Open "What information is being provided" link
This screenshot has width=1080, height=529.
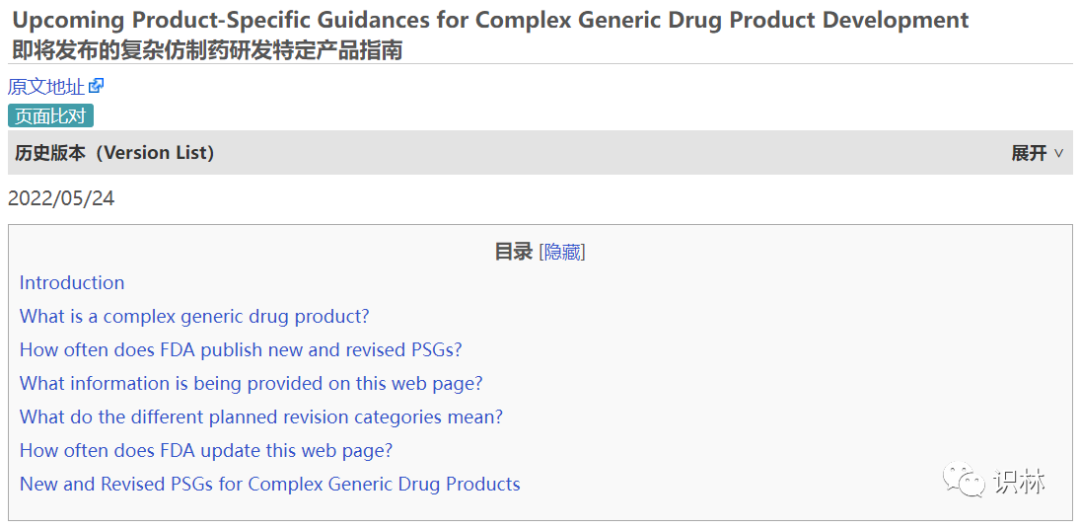[251, 383]
